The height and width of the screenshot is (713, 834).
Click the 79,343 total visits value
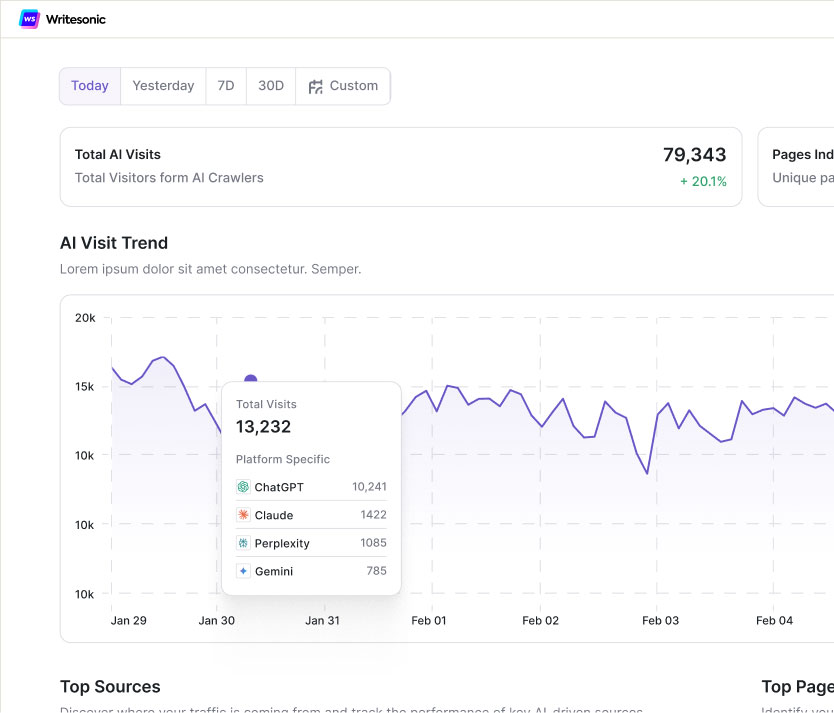(x=694, y=155)
